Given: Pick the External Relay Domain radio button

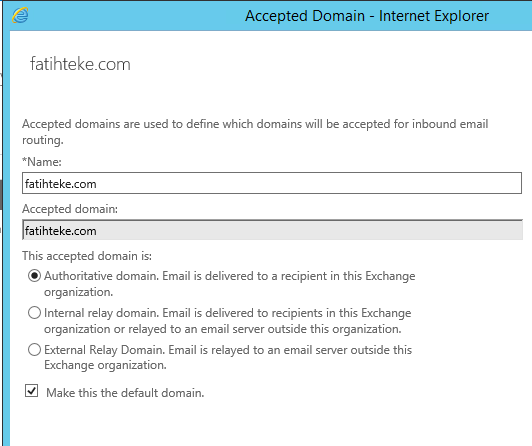Looking at the screenshot, I should 34,350.
